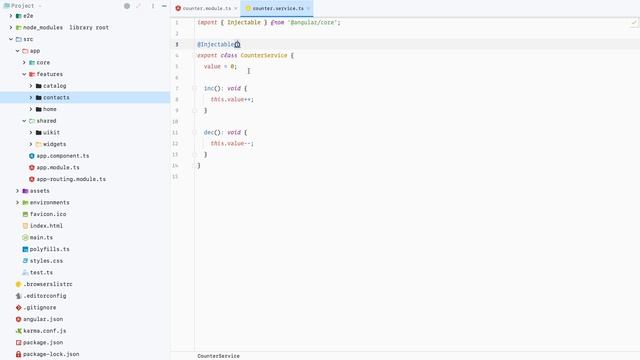Screen dimensions: 640x360
Task: Collapse the features folder
Action: coord(24,74)
